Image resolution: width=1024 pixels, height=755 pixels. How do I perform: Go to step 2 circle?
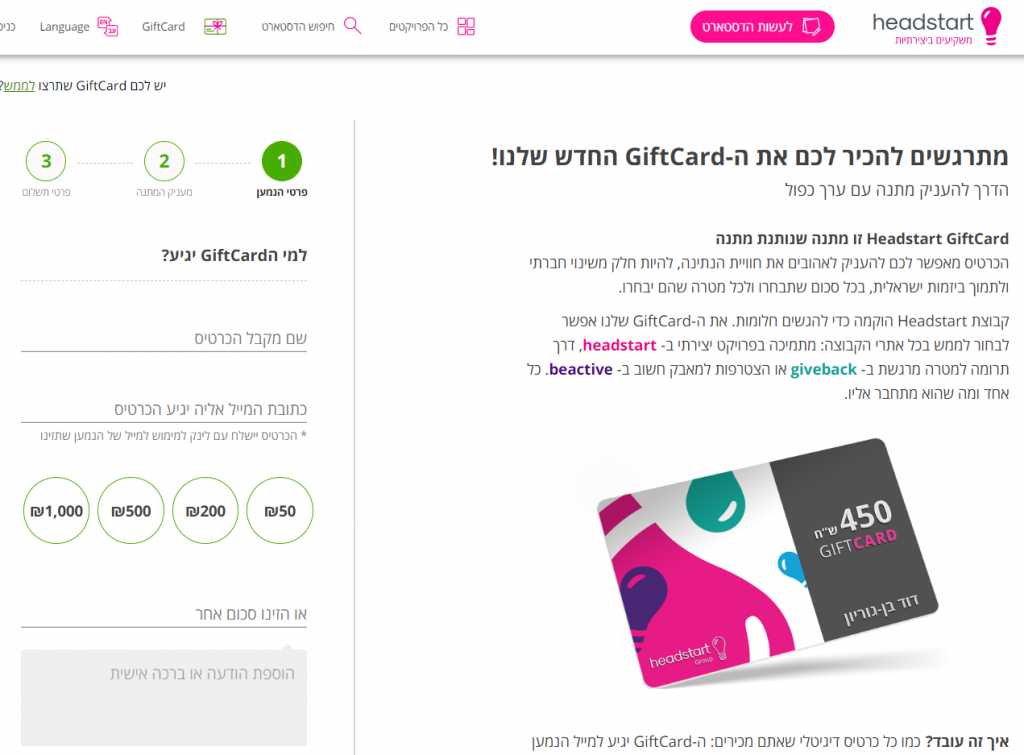coord(164,161)
